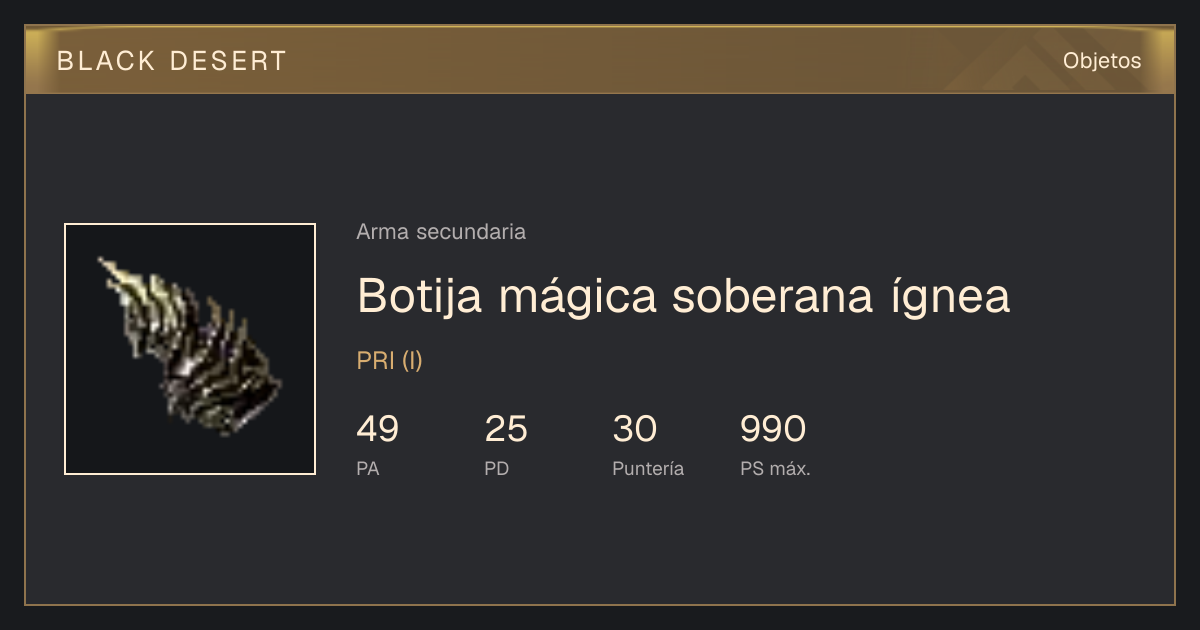Click the 30 Puntería value
This screenshot has width=1200, height=630.
click(x=634, y=429)
